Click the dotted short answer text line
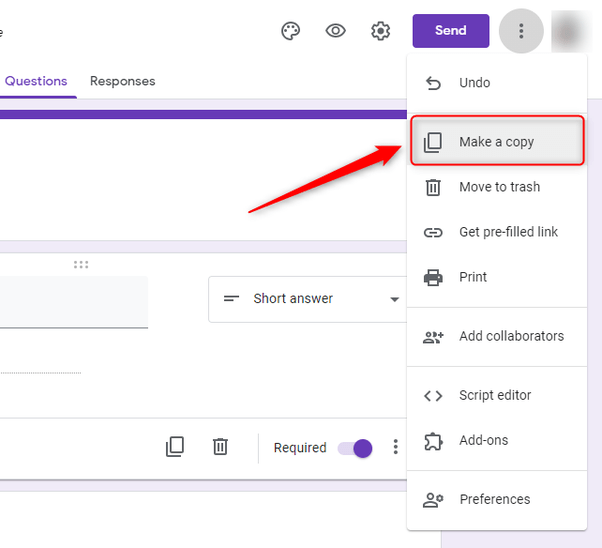Image resolution: width=602 pixels, height=548 pixels. 40,373
